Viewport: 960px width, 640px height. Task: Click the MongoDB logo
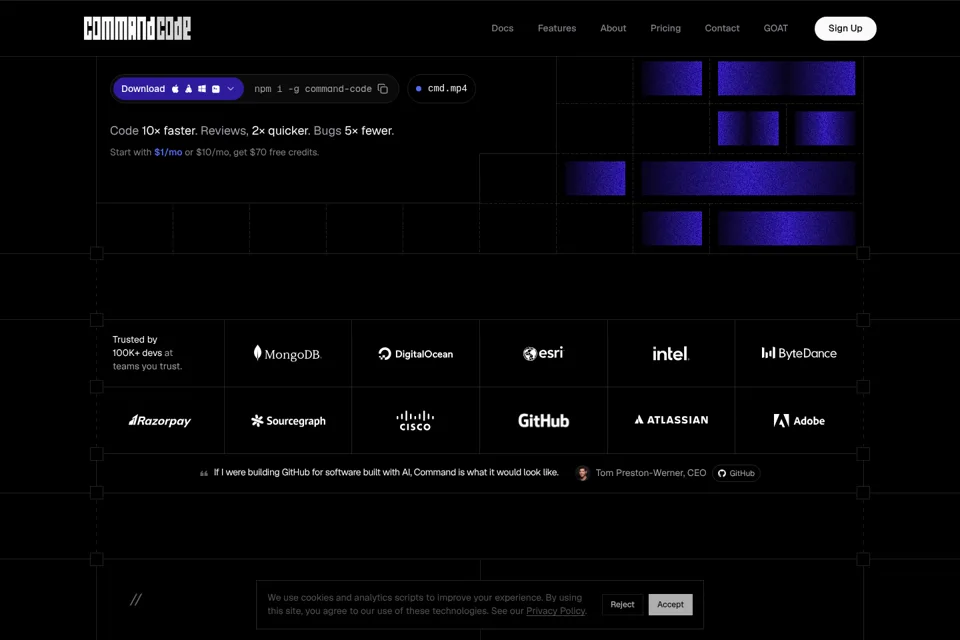tap(287, 353)
